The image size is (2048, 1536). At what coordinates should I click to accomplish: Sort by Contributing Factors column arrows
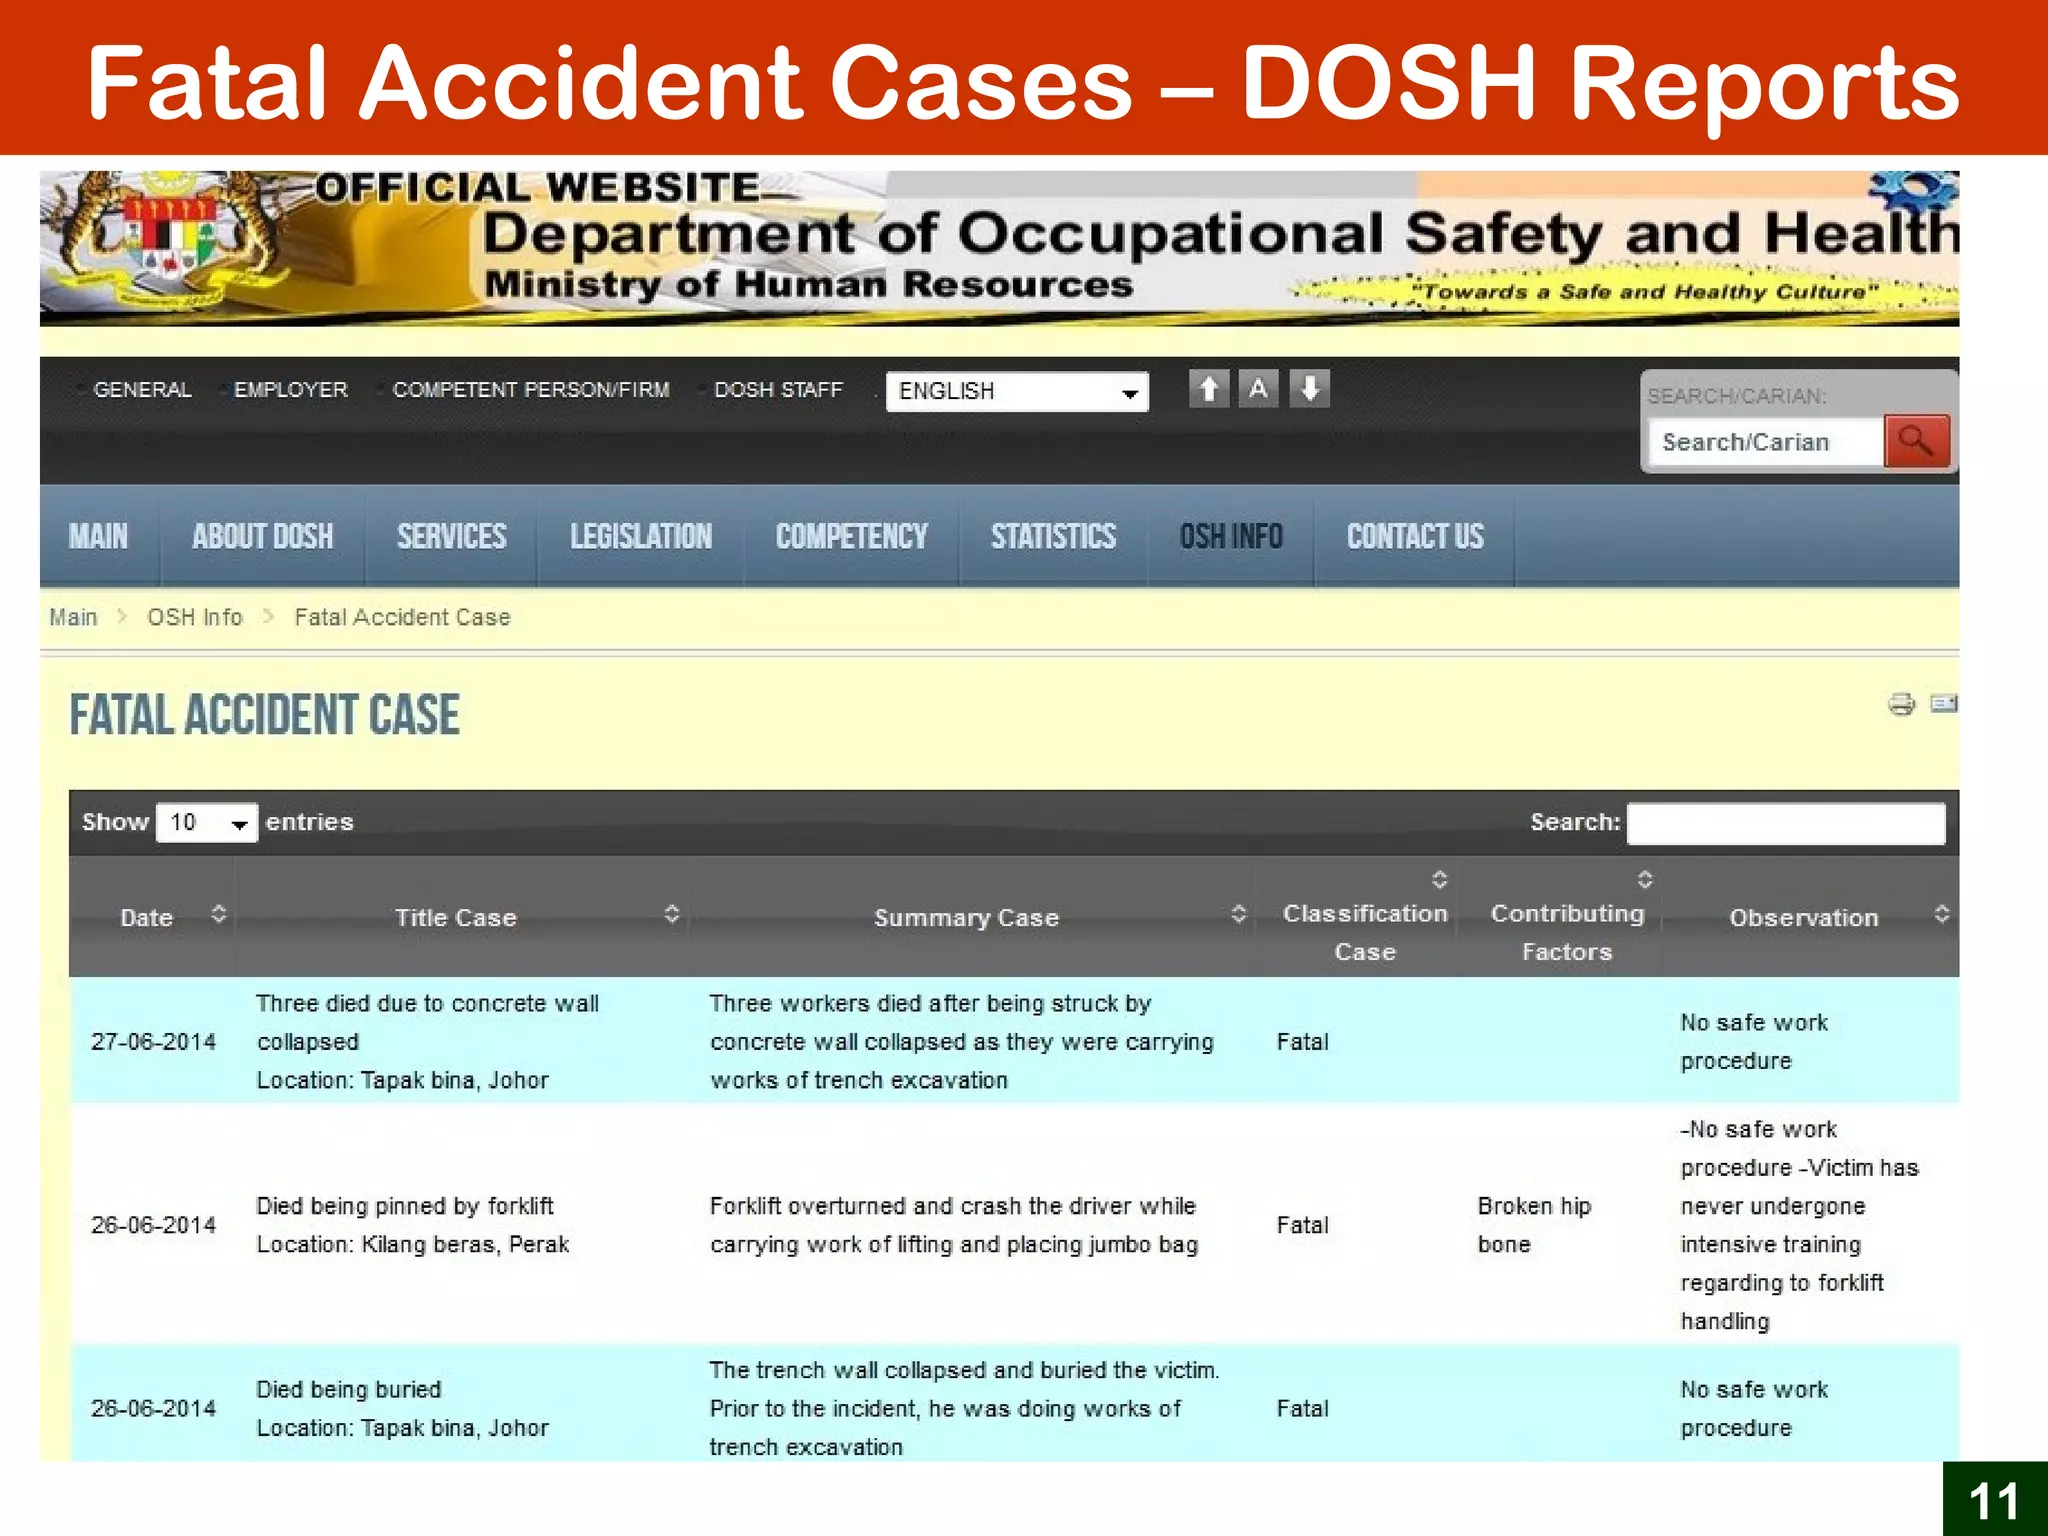pos(1645,879)
